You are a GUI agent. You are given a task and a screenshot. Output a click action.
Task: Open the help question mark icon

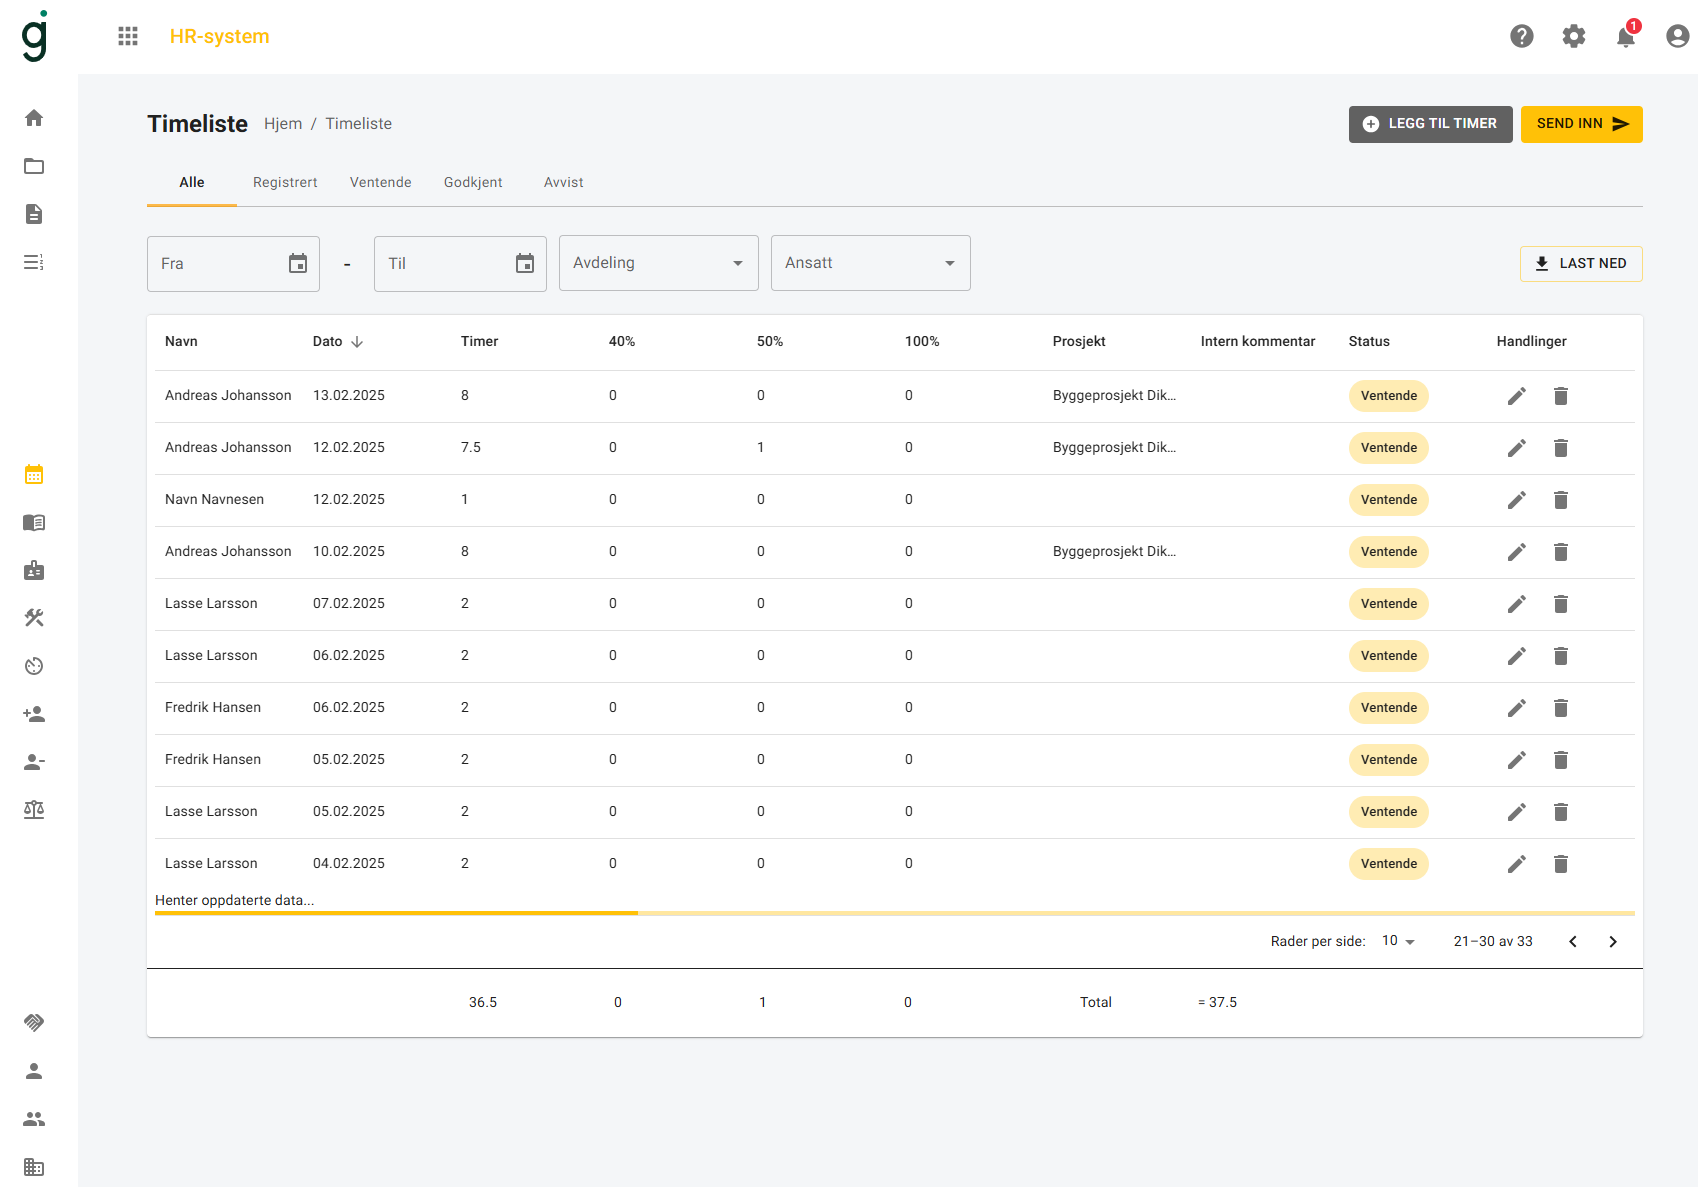1522,36
